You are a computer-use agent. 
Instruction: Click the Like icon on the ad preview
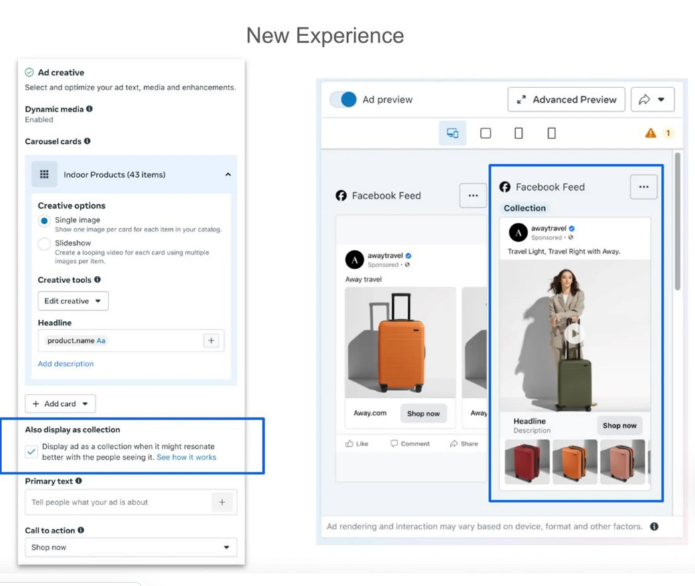pyautogui.click(x=350, y=443)
